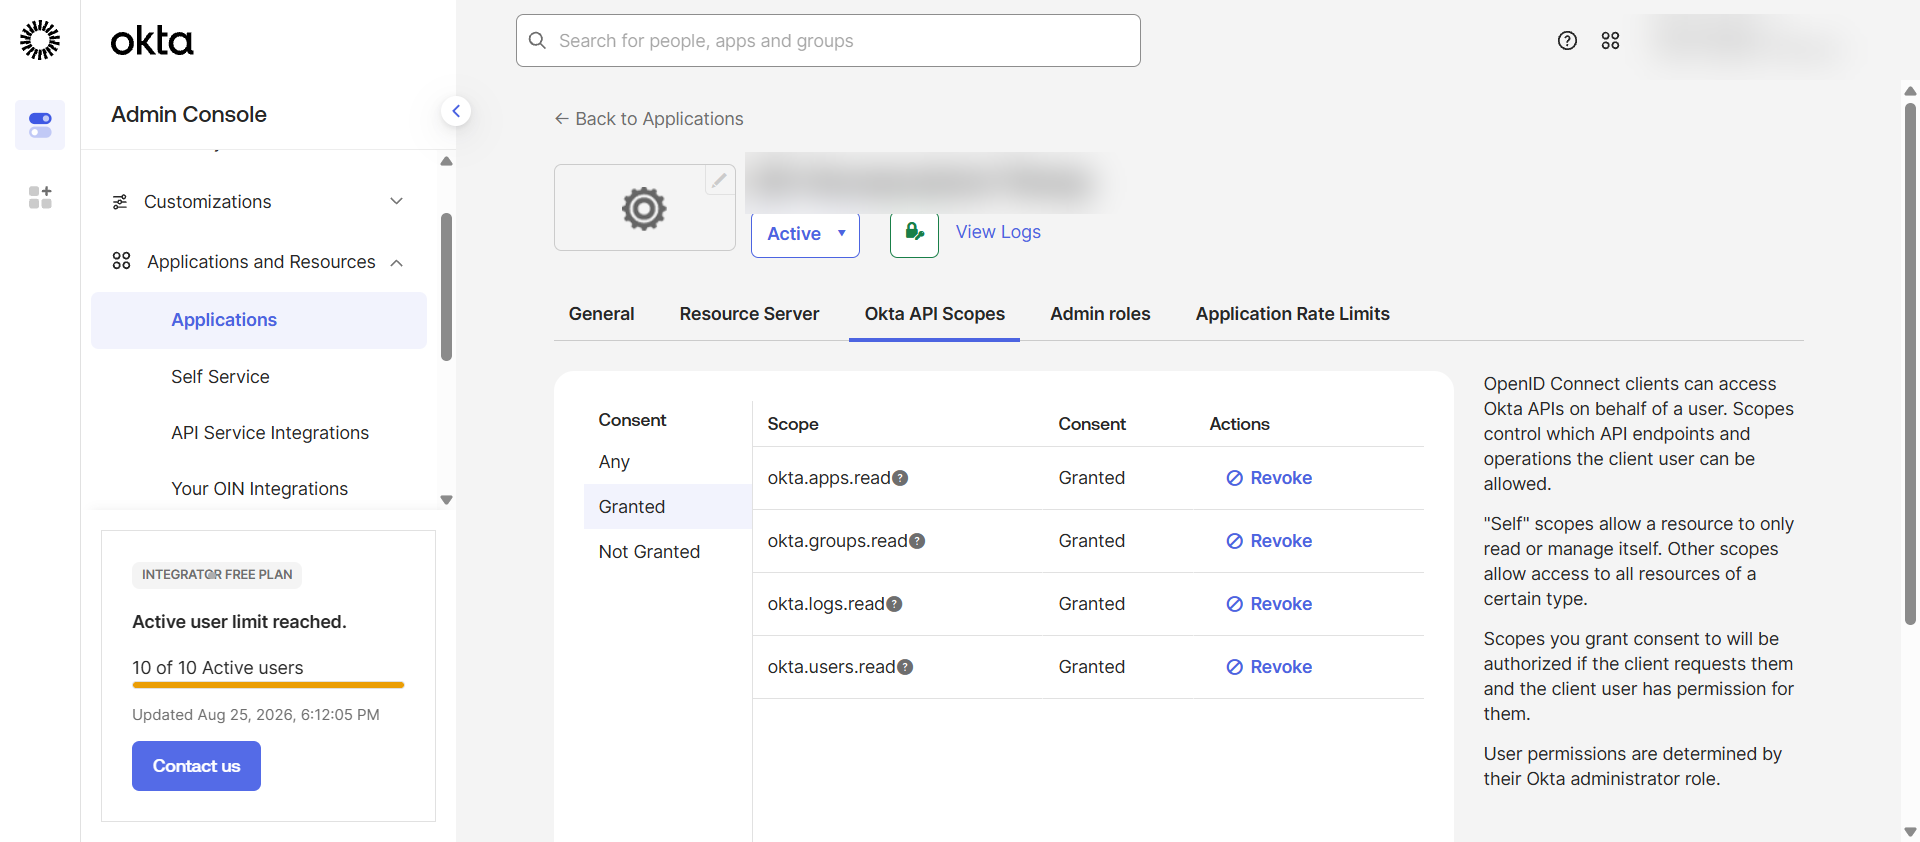Revoke the okta.groups.read scope
The image size is (1920, 842).
coord(1269,541)
